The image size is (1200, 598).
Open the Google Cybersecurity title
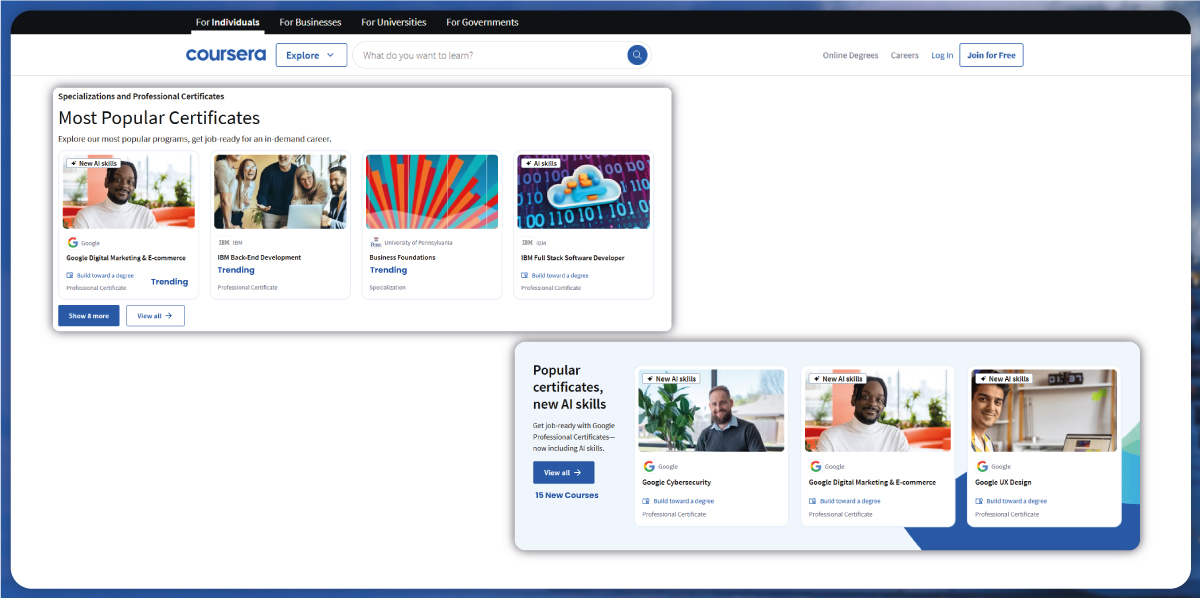(676, 482)
